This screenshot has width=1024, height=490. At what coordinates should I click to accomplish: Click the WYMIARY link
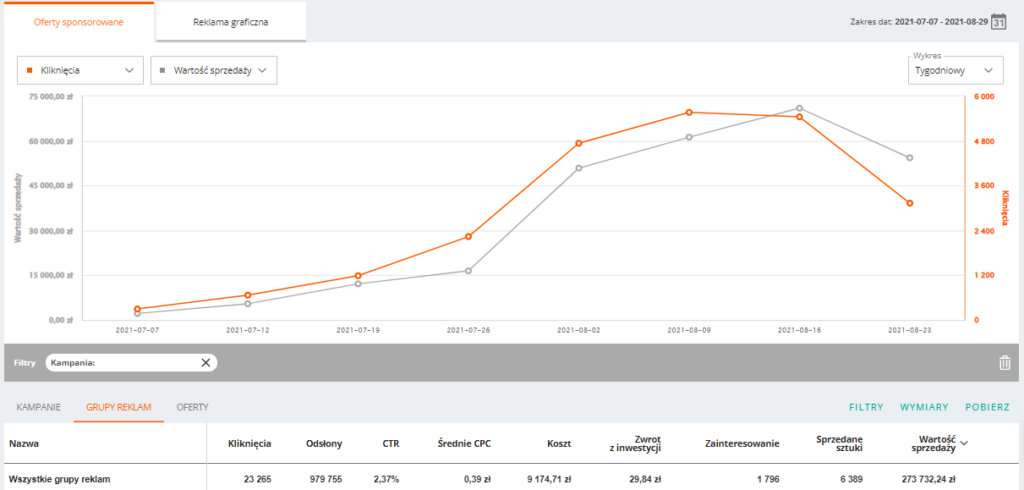924,407
